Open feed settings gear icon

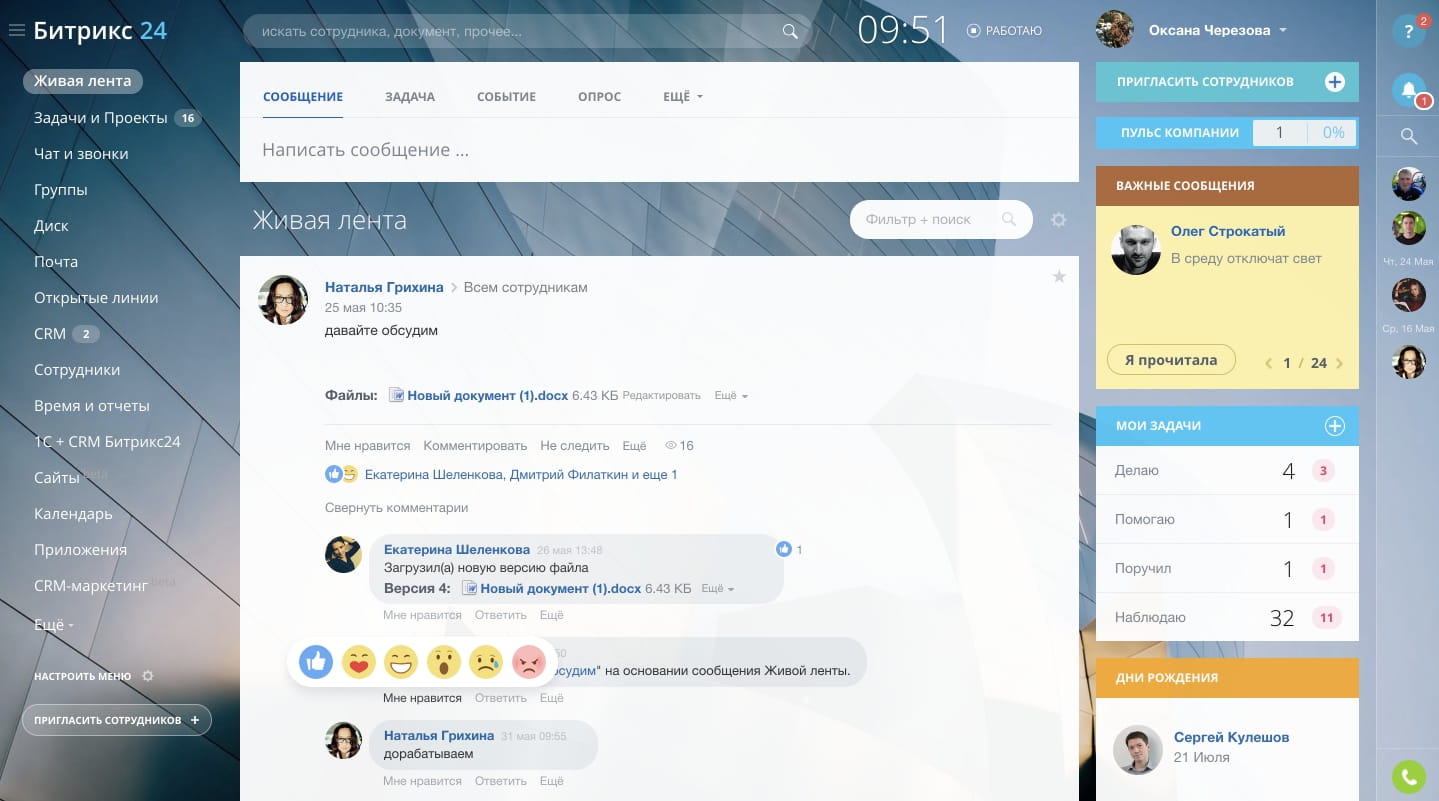(1059, 220)
